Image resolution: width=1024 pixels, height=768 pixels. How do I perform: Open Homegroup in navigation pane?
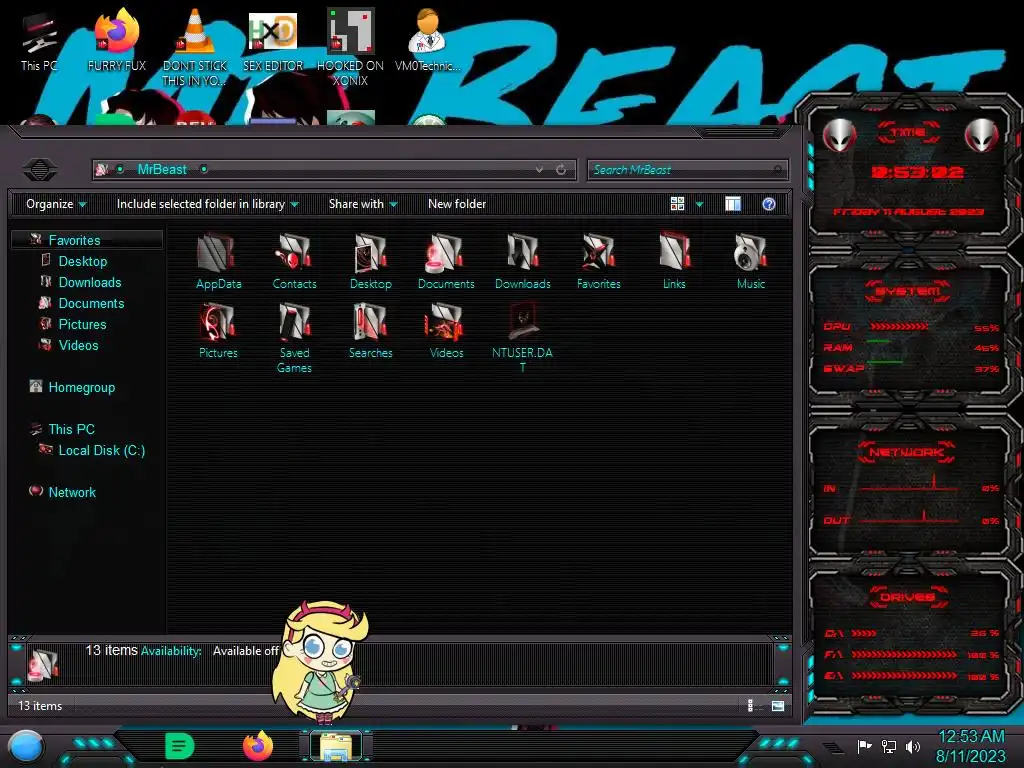[x=81, y=387]
